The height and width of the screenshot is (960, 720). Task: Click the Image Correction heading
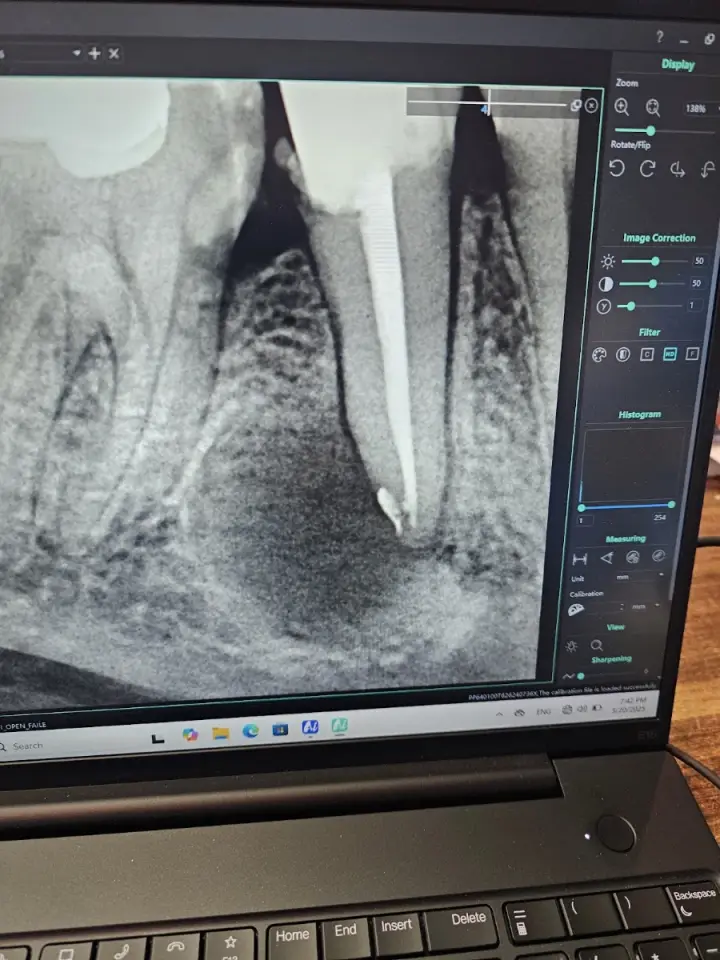coord(659,238)
